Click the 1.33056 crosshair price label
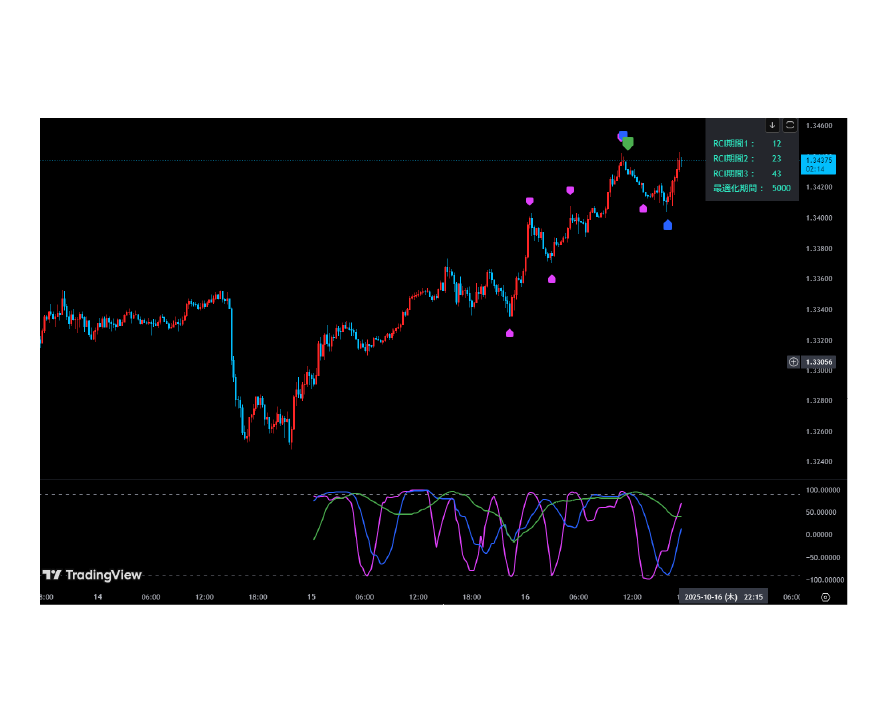Viewport: 887px width, 723px height. (819, 362)
